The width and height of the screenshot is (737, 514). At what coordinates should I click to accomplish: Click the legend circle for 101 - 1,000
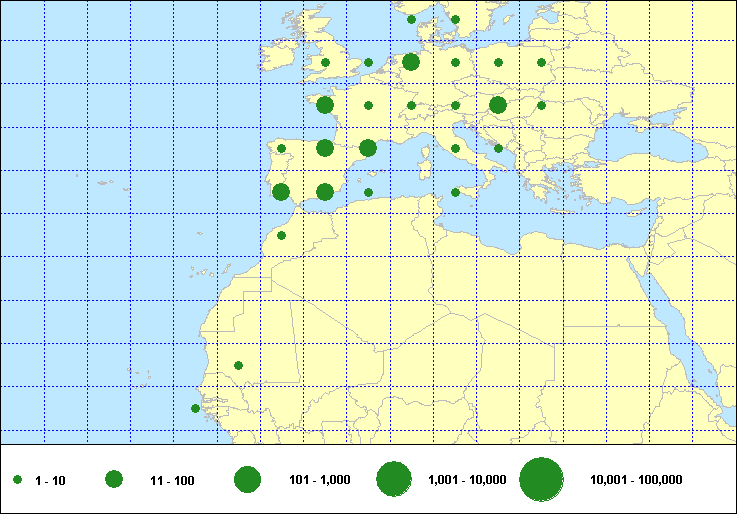pyautogui.click(x=247, y=480)
